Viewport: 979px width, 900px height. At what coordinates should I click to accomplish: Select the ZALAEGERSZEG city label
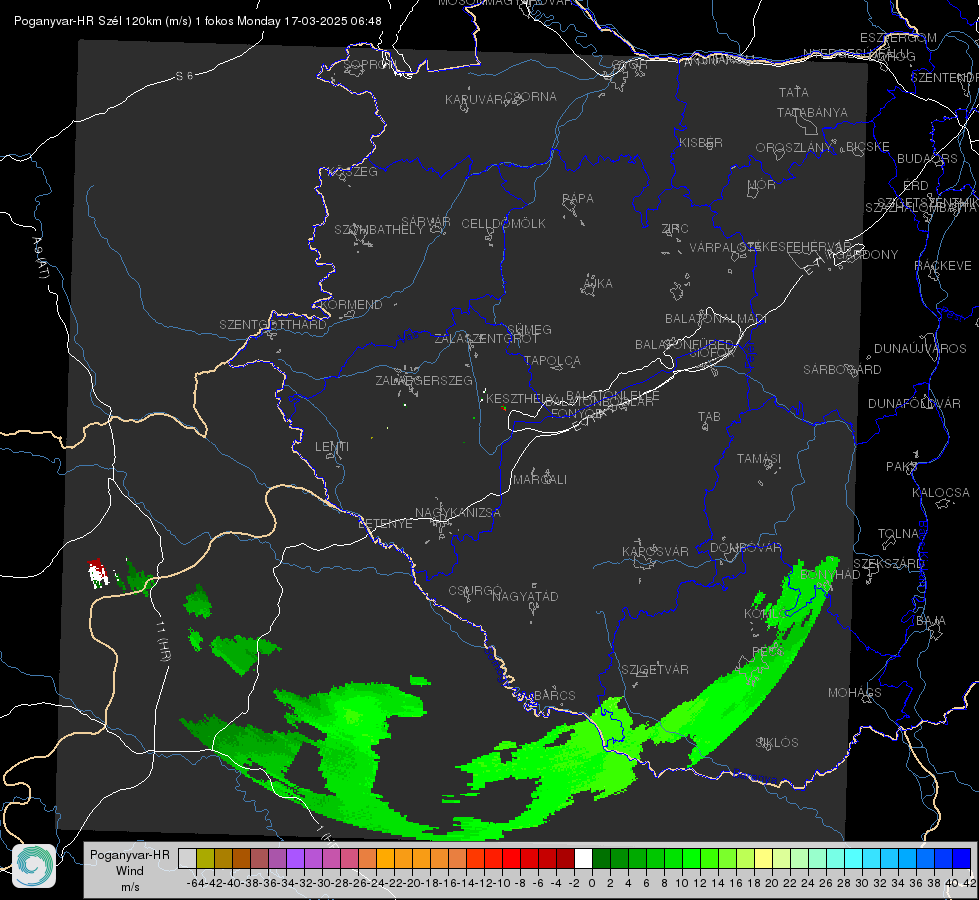(424, 380)
